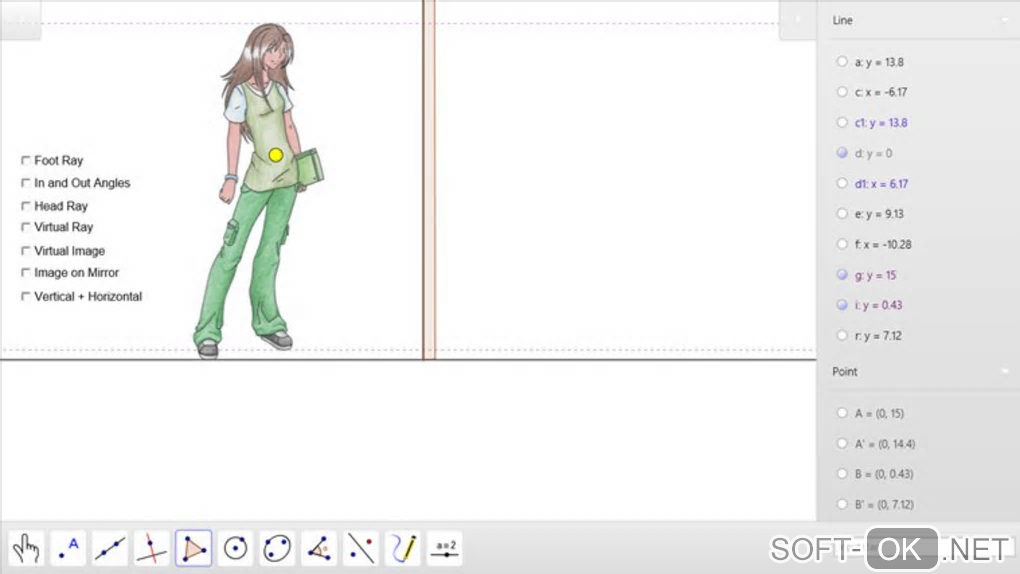
Task: Toggle visibility of line a: y = 13.8
Action: click(842, 61)
